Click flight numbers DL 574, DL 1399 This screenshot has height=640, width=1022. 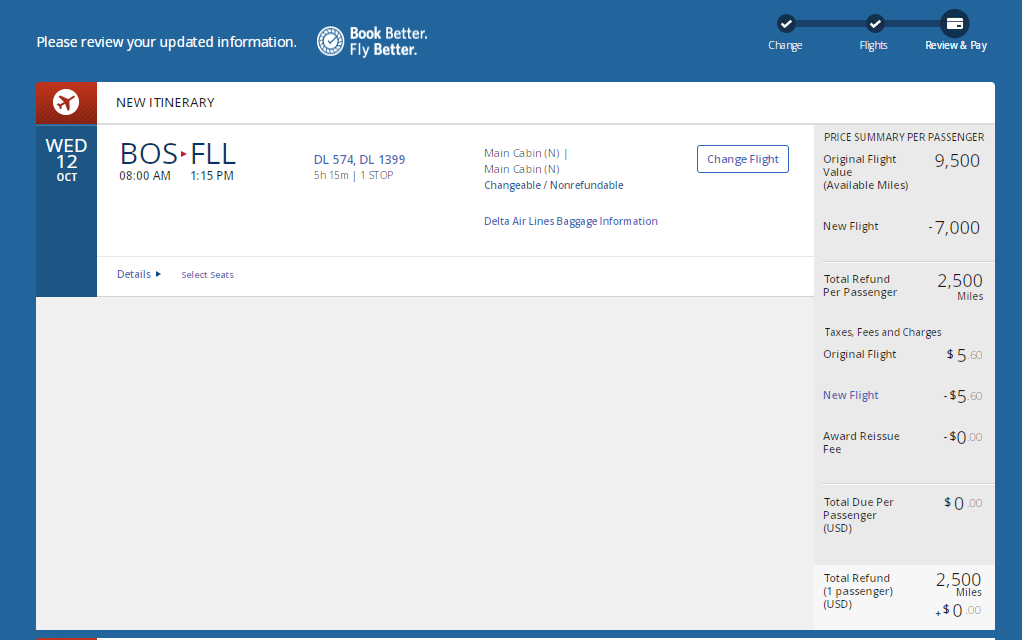[x=359, y=160]
